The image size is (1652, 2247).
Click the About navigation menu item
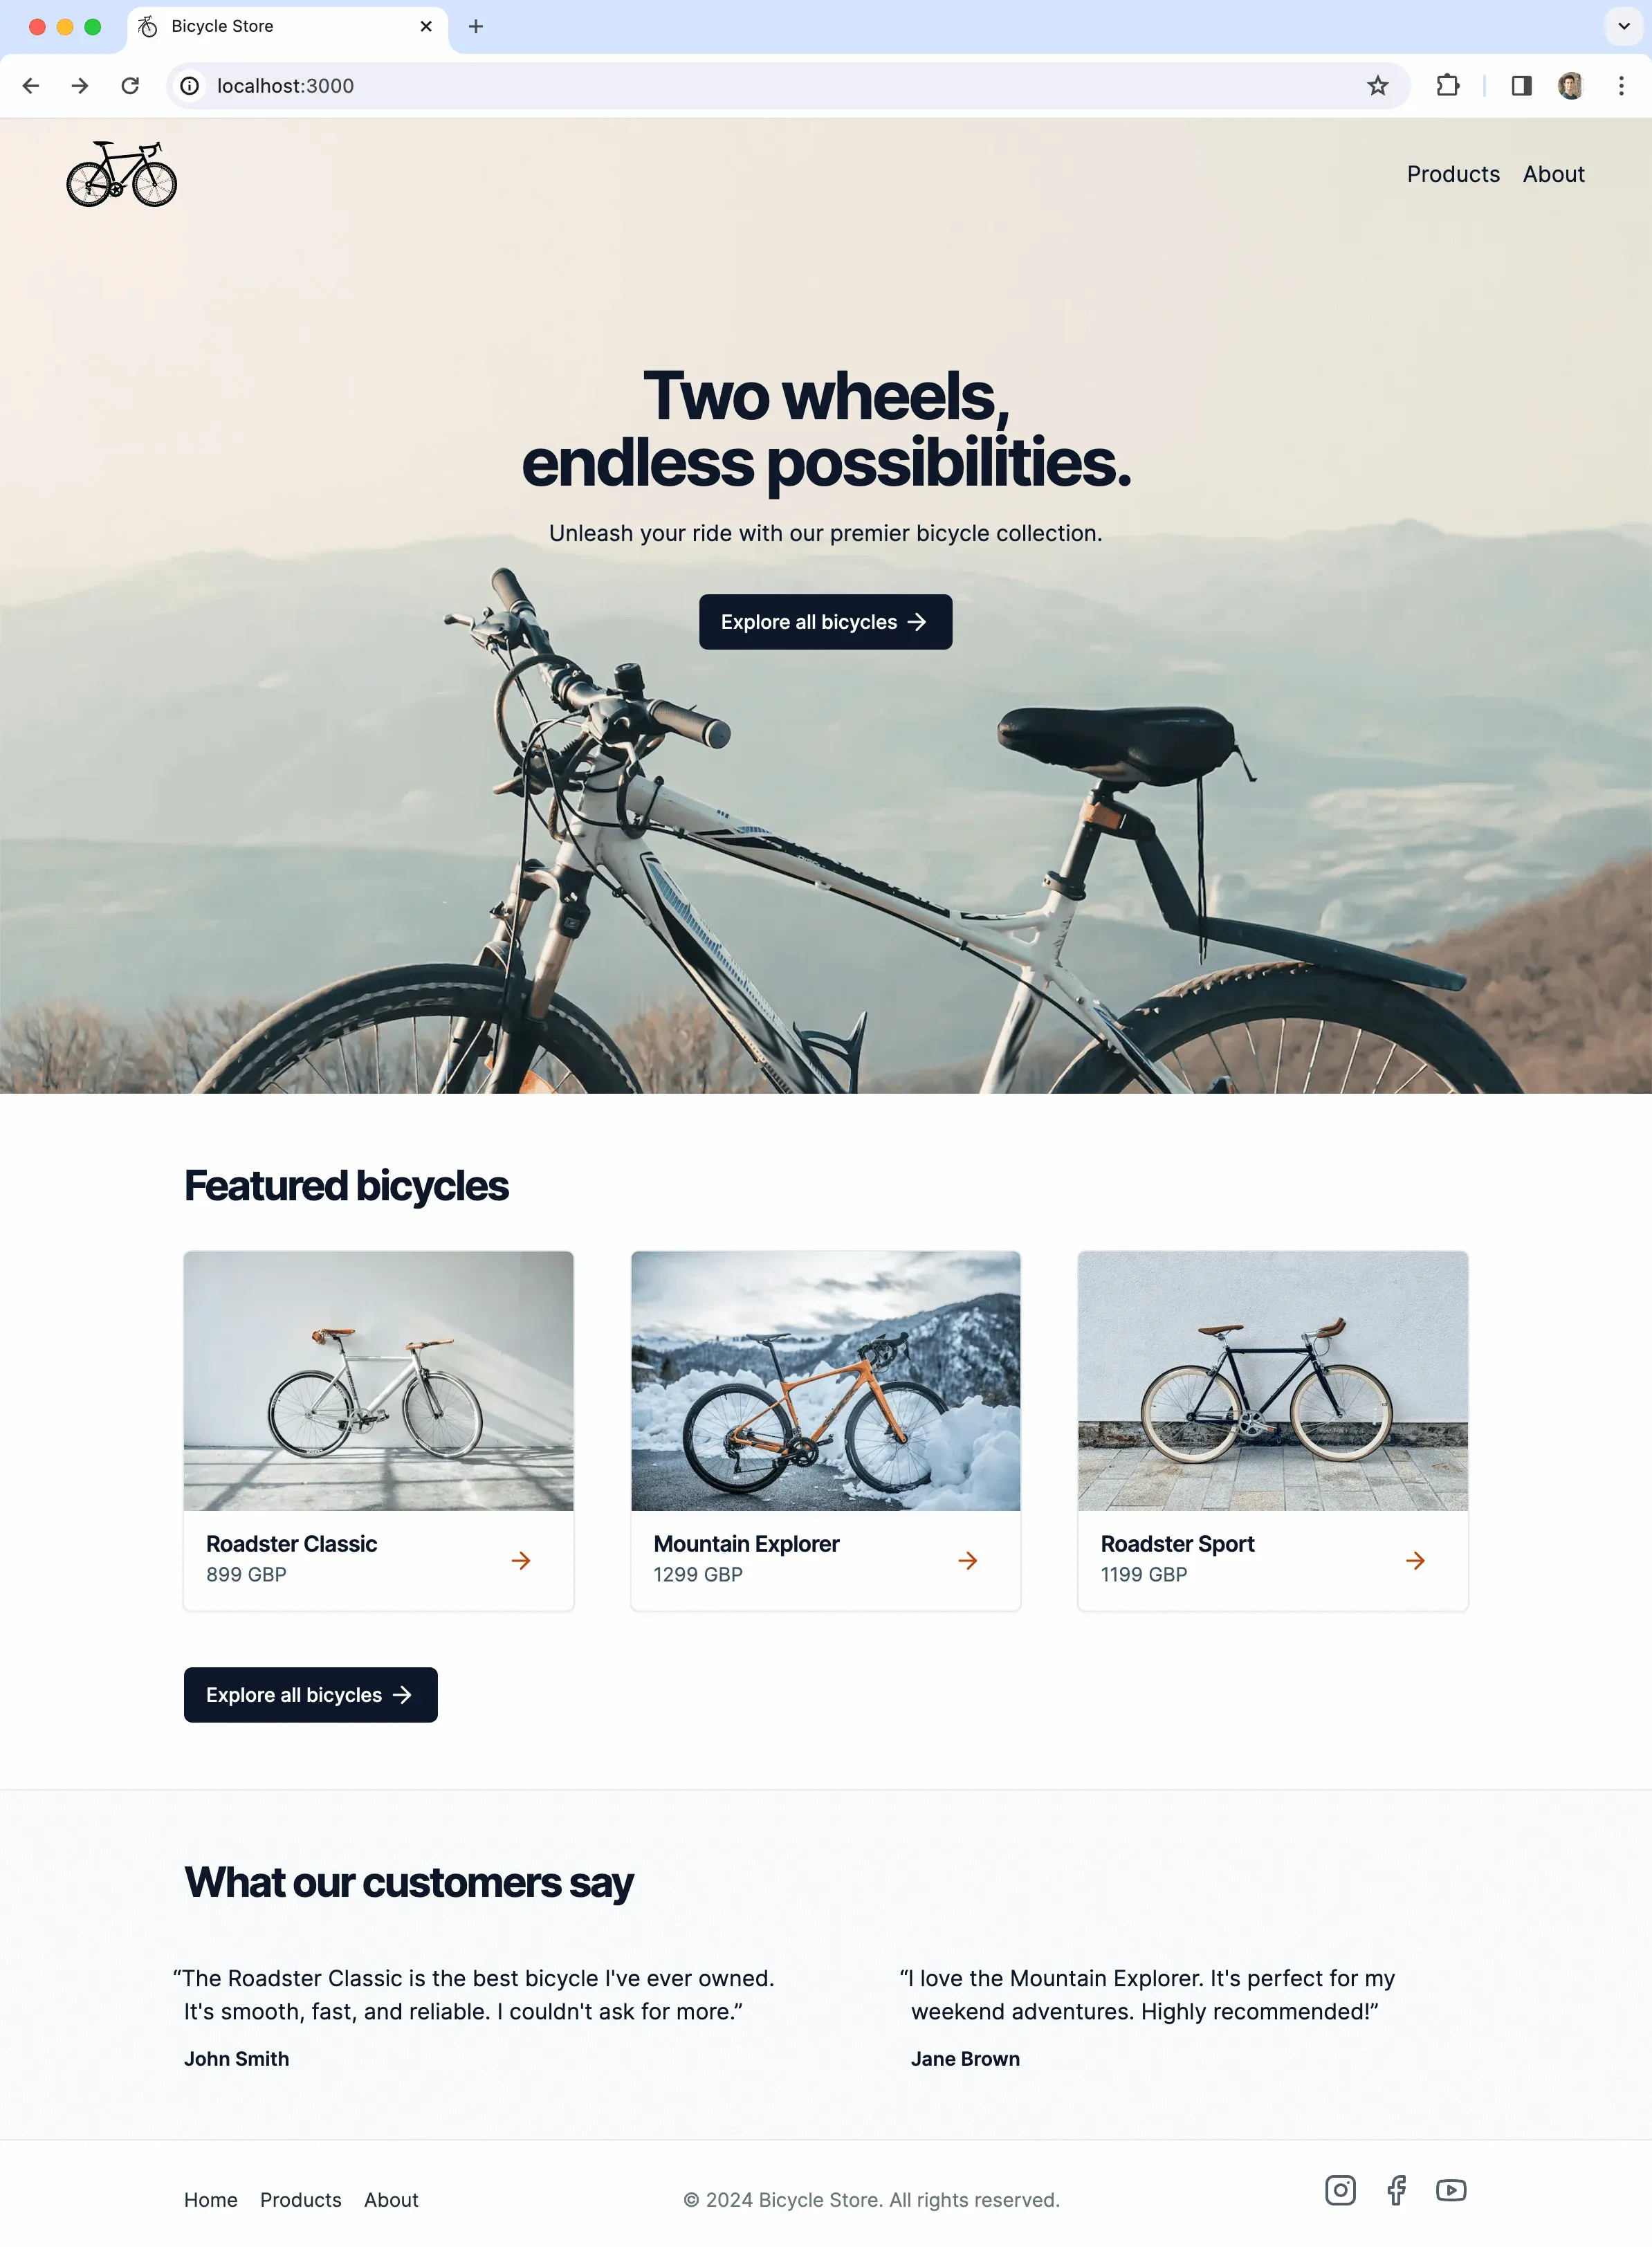[1554, 173]
